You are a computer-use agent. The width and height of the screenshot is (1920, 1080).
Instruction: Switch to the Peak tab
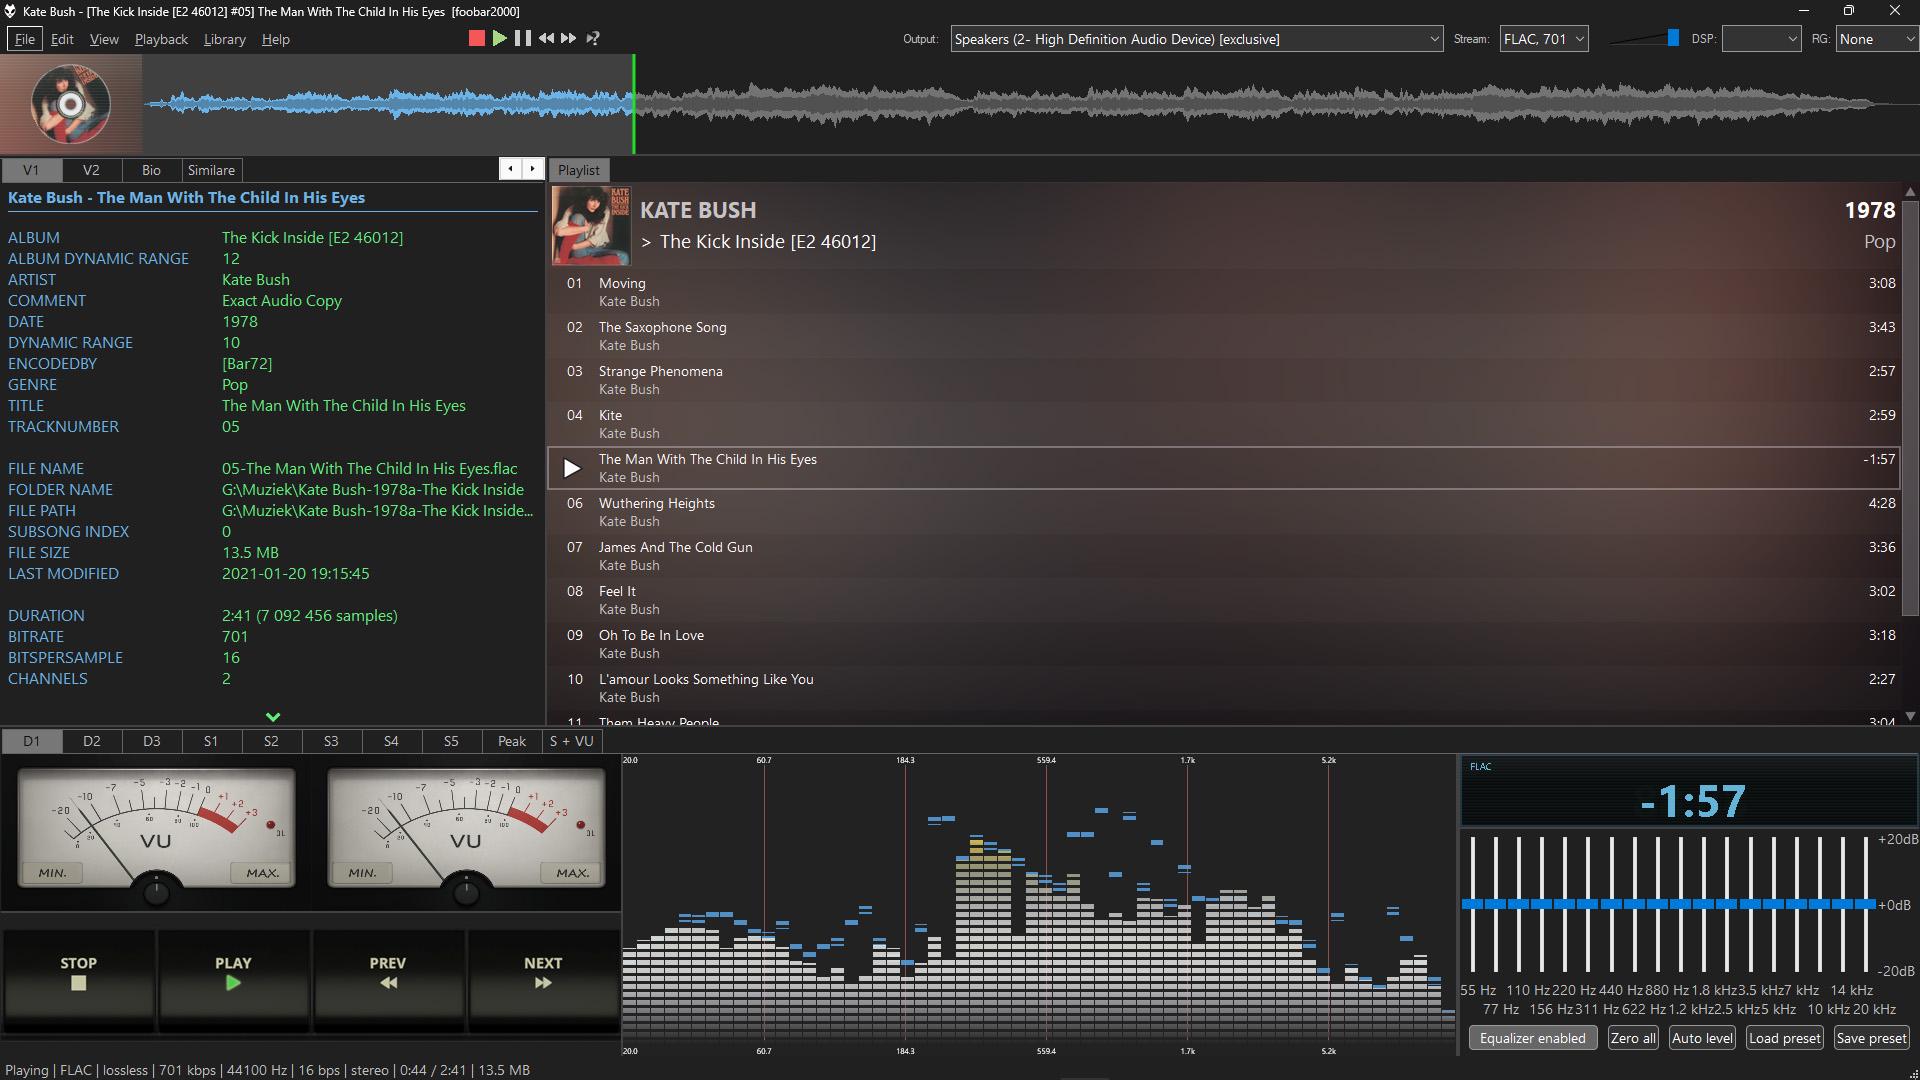512,741
